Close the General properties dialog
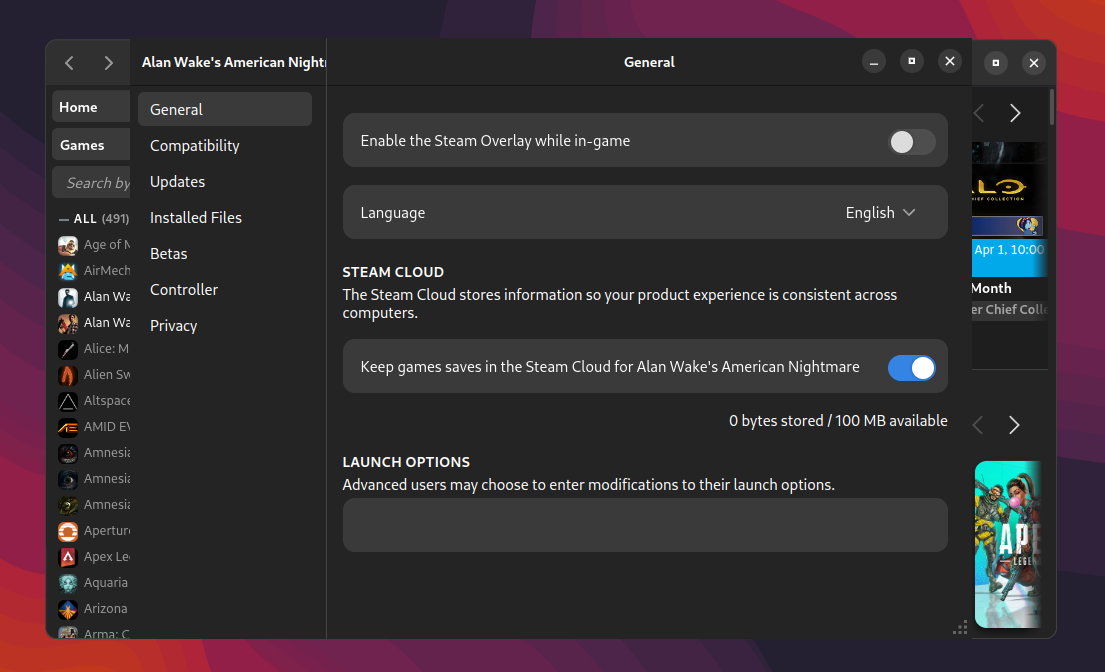Viewport: 1105px width, 672px height. click(950, 62)
